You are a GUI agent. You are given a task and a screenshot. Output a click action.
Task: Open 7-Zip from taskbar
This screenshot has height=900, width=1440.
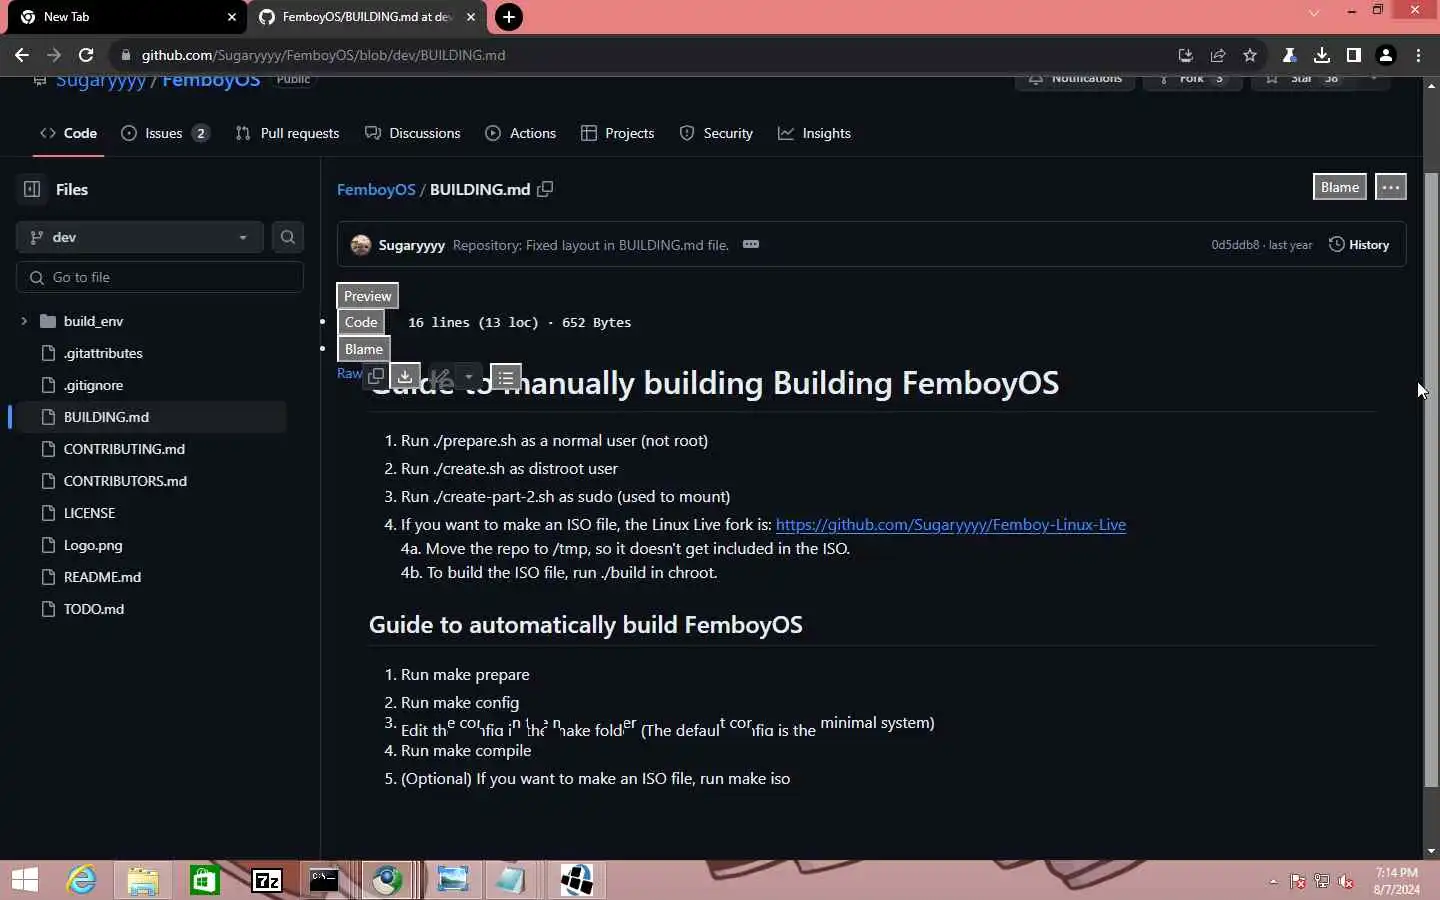coord(267,880)
